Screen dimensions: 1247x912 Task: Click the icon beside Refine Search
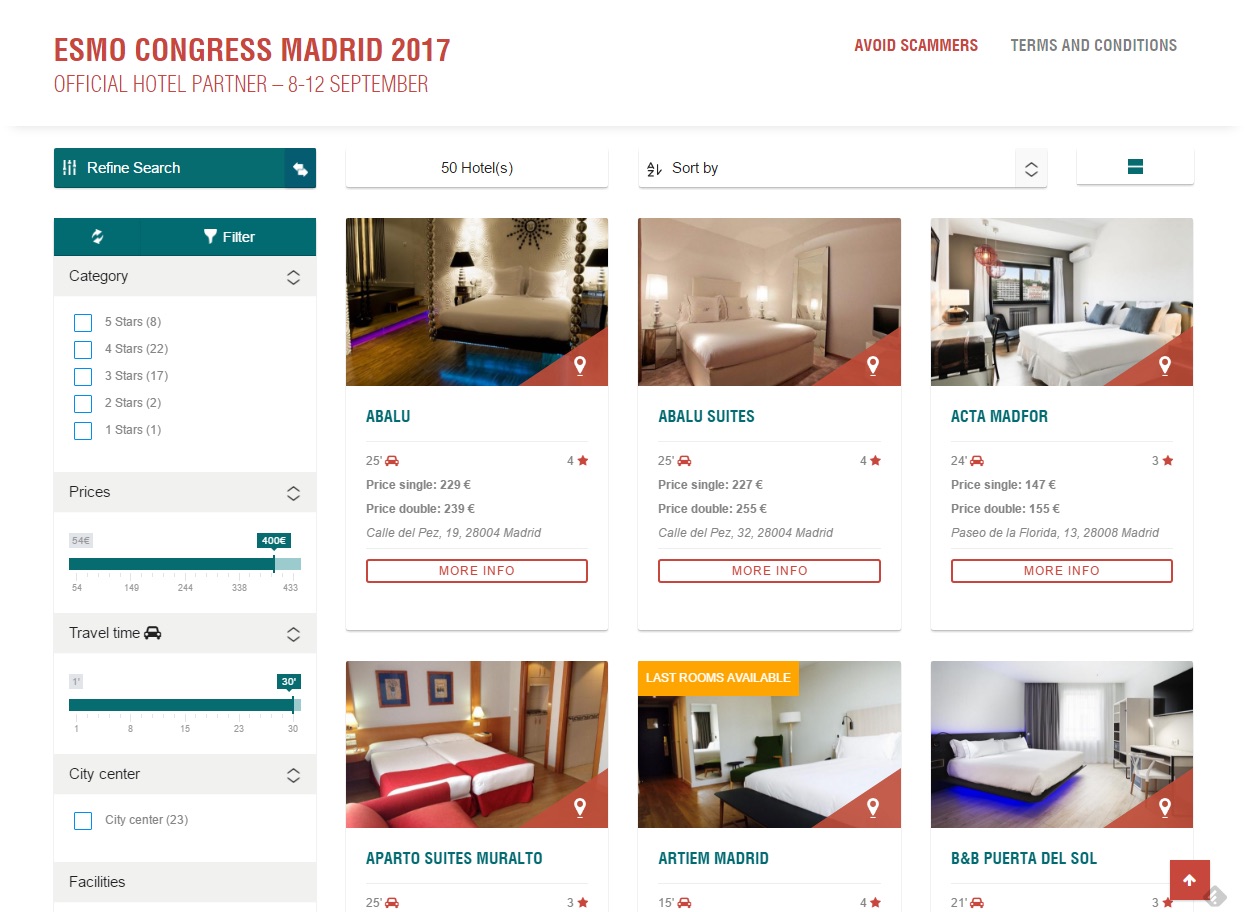coord(300,168)
